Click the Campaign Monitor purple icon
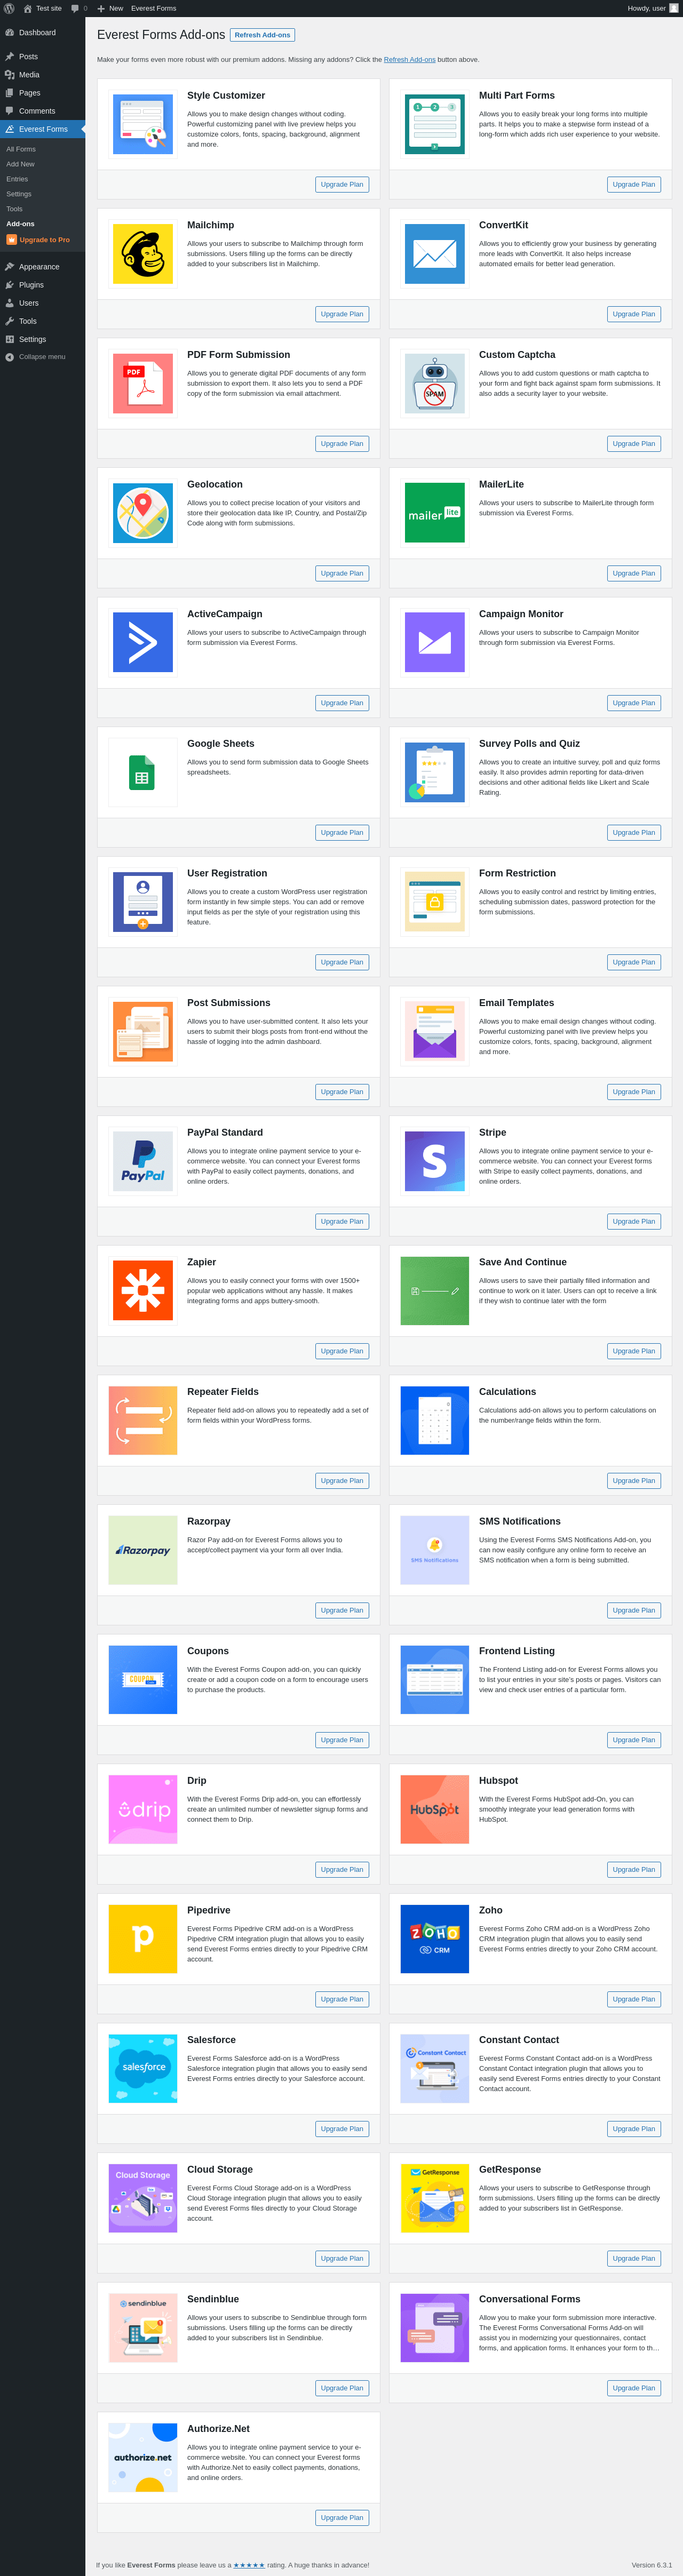683x2576 pixels. [x=435, y=643]
